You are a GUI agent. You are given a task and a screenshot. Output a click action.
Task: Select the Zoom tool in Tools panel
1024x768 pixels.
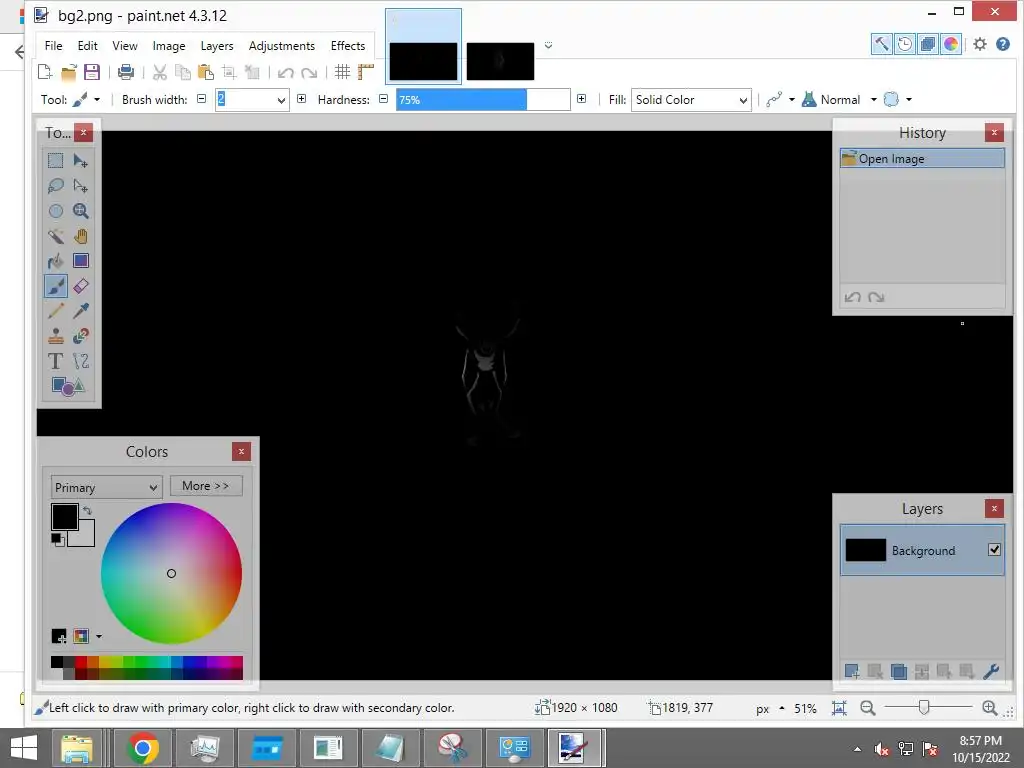[81, 211]
